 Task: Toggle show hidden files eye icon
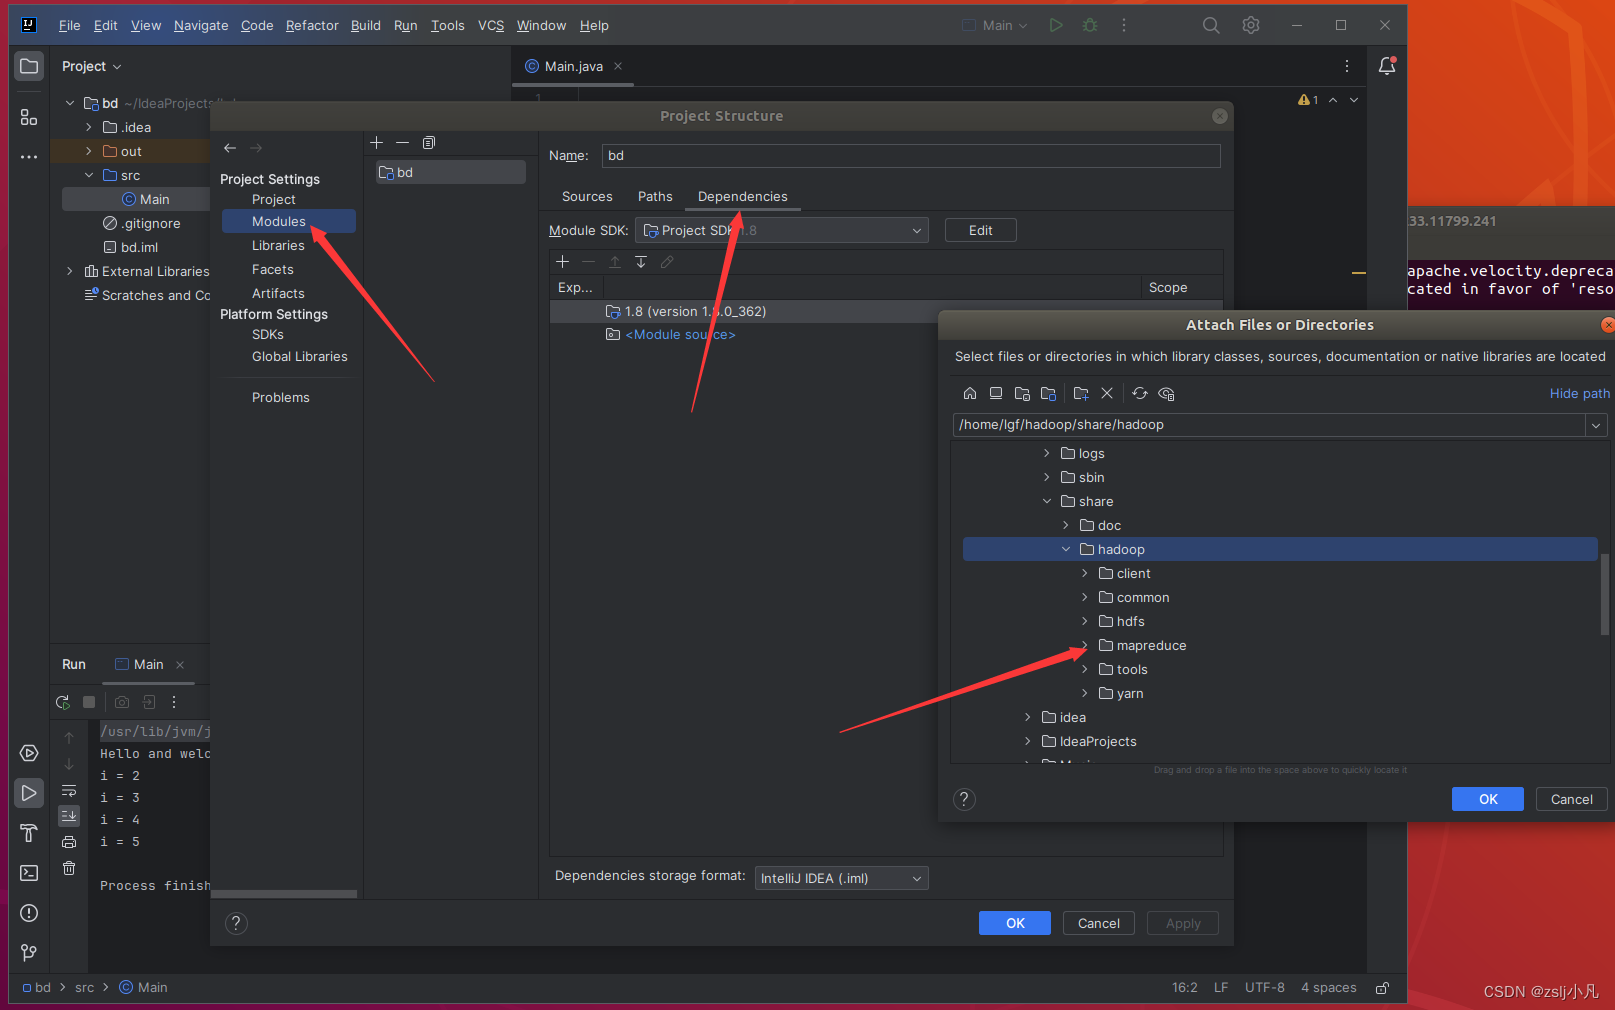[1166, 394]
